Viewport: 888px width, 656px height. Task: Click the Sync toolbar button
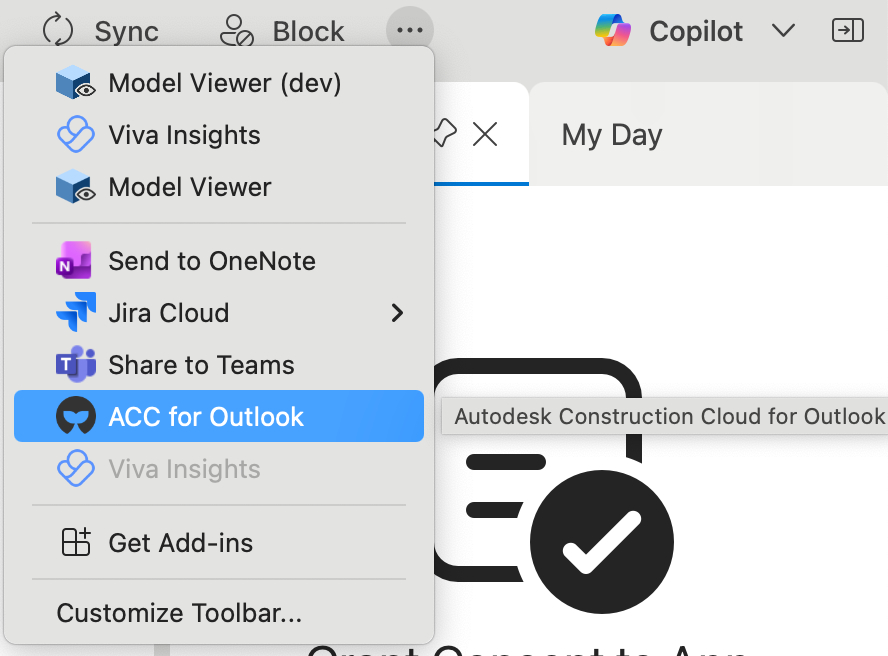(x=100, y=31)
